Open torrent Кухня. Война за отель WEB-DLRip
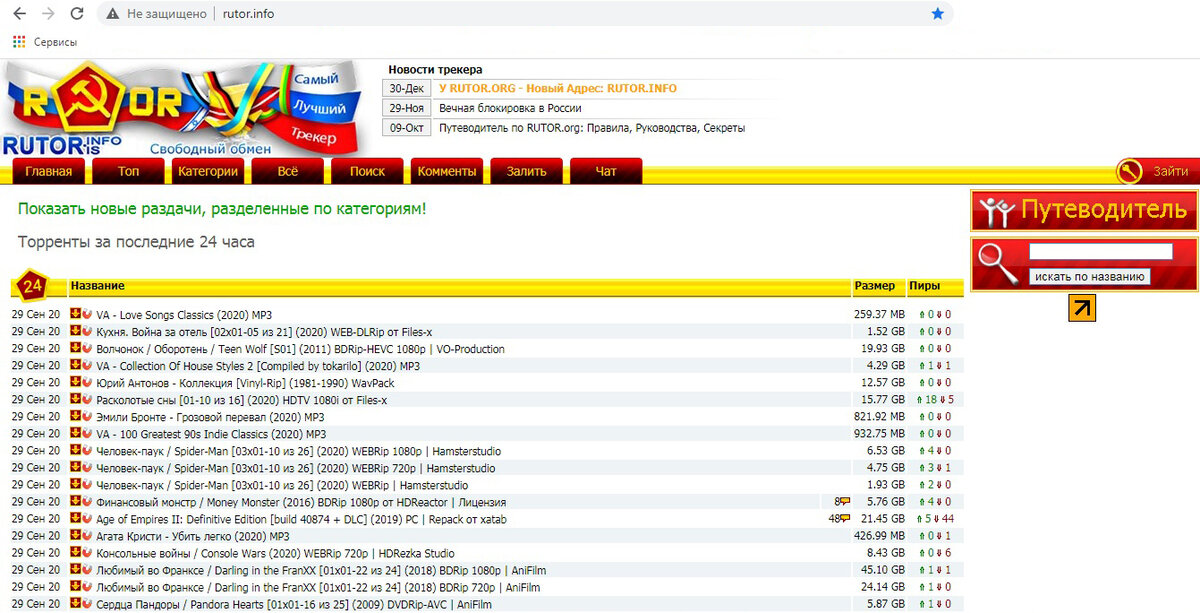The width and height of the screenshot is (1200, 613). click(264, 331)
